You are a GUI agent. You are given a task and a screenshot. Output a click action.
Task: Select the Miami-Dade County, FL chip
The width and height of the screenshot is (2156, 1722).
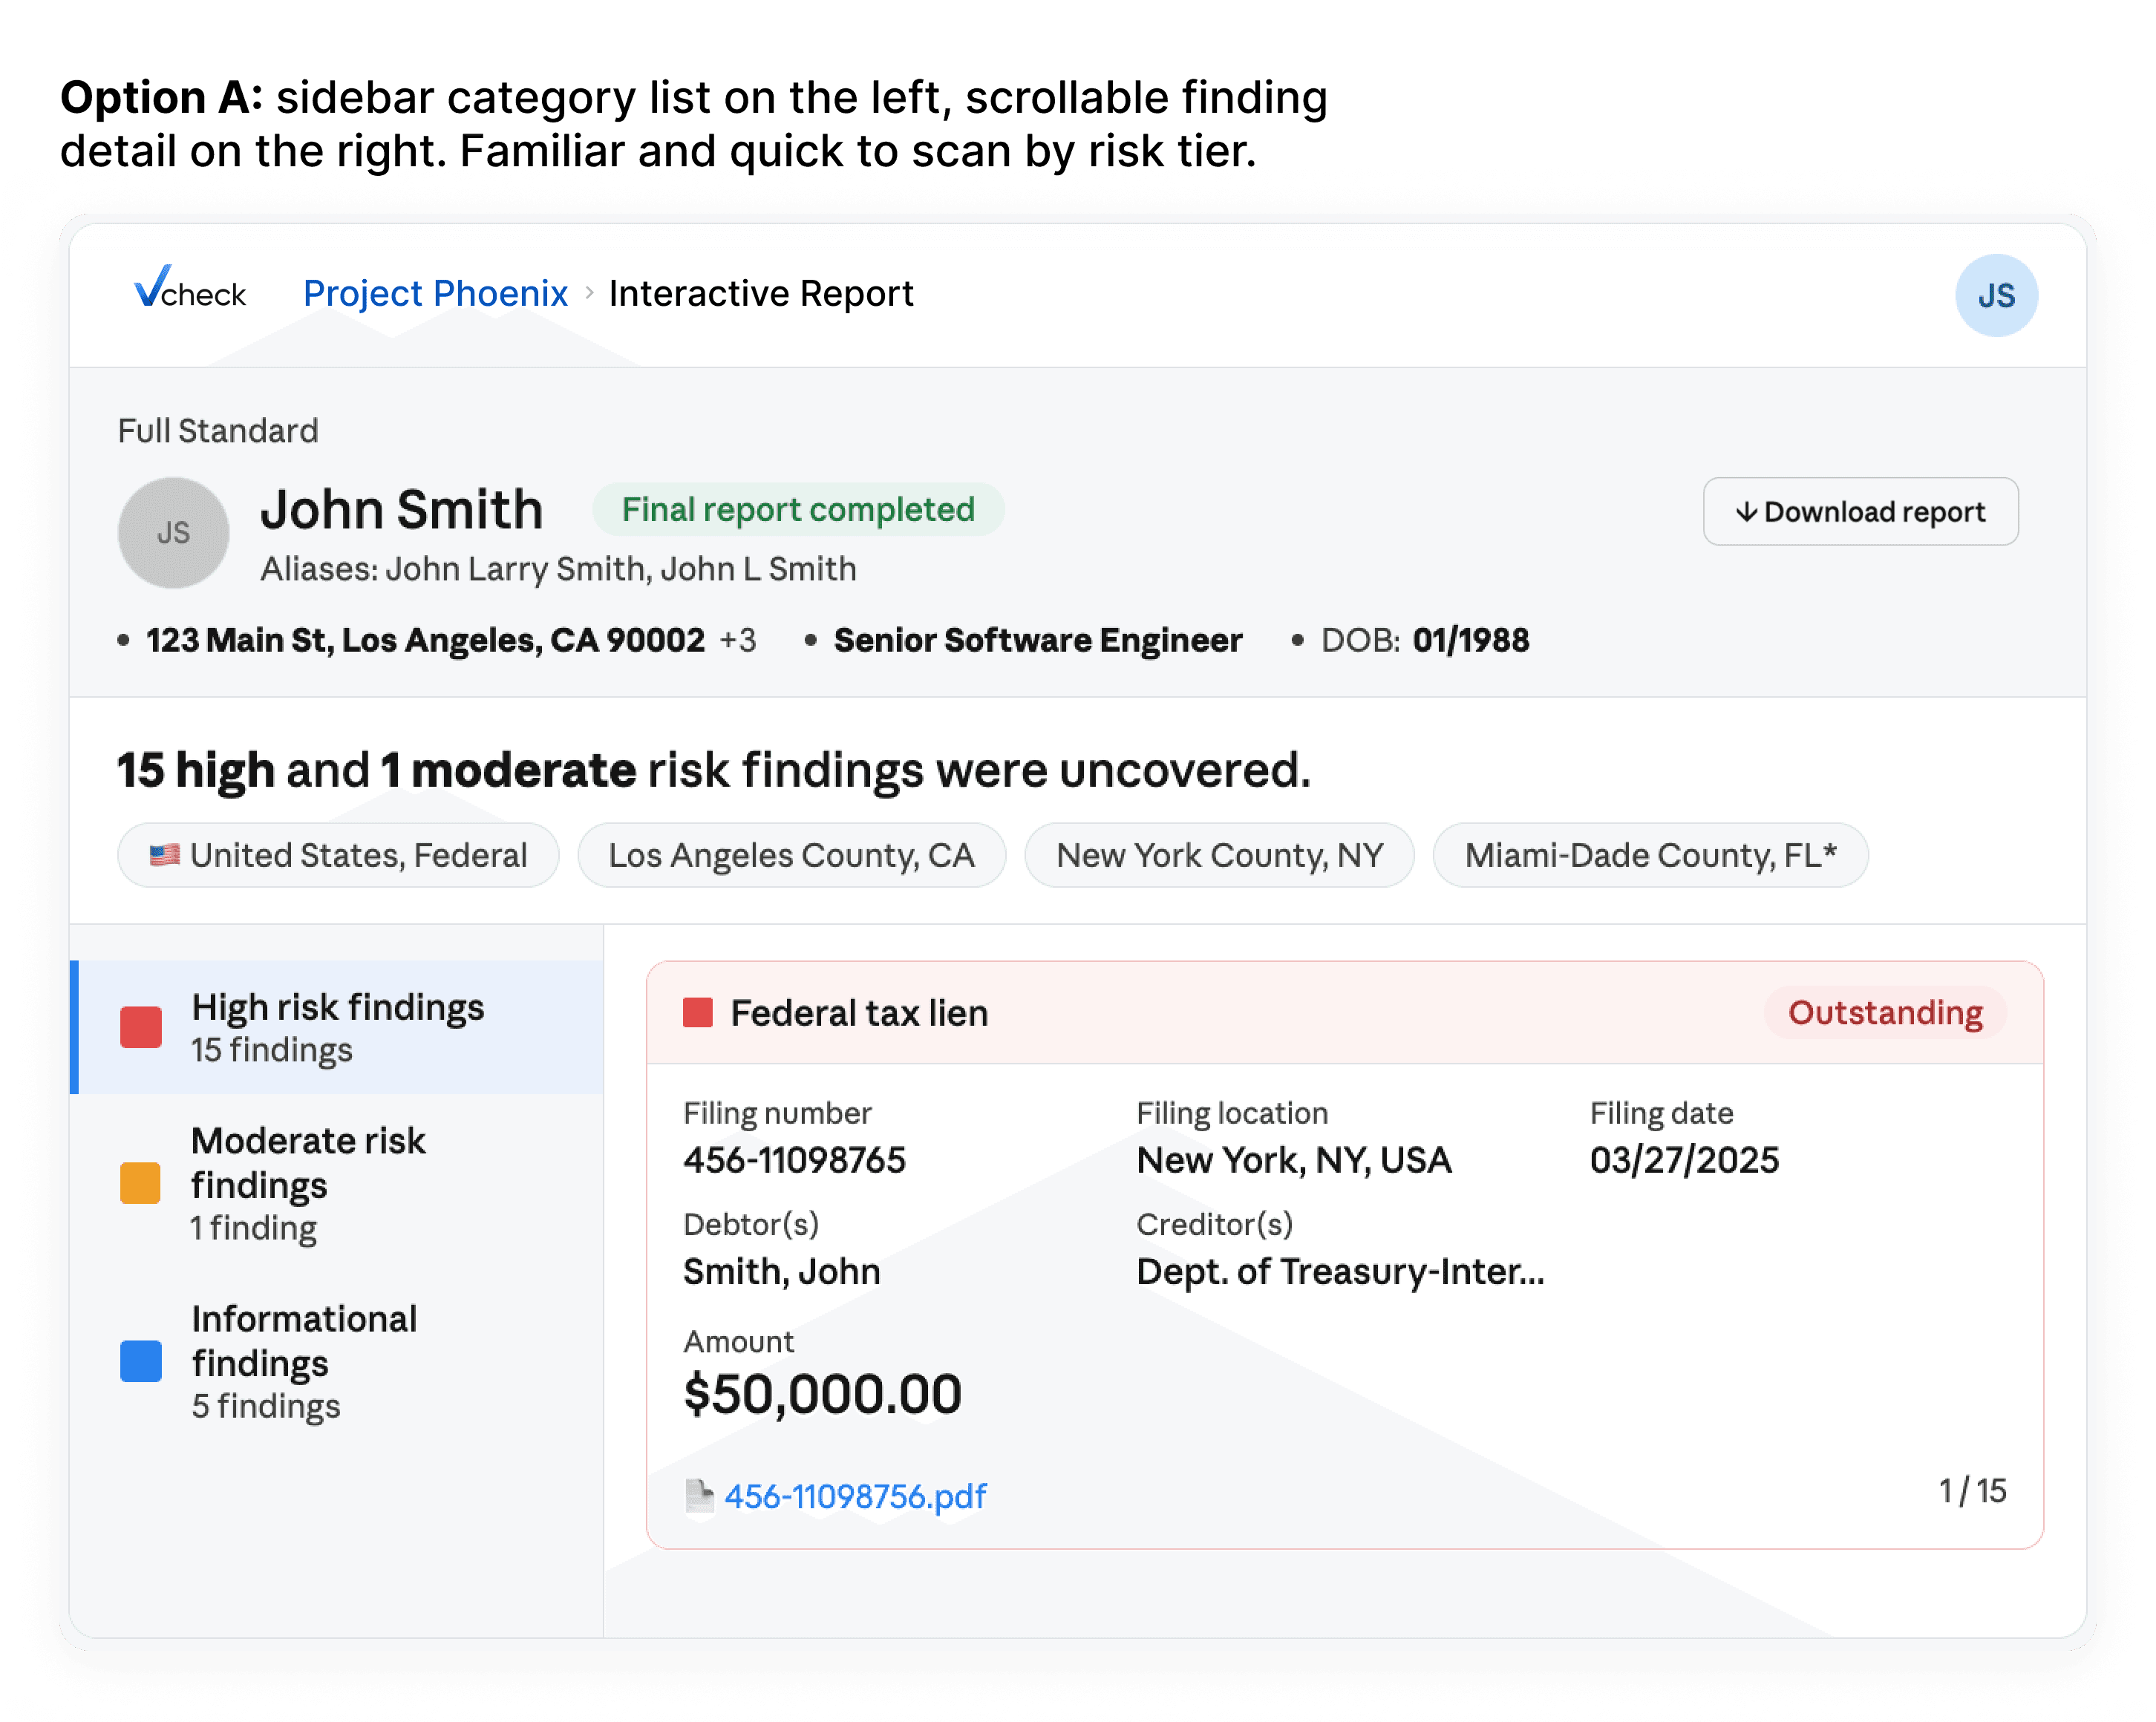(x=1650, y=855)
